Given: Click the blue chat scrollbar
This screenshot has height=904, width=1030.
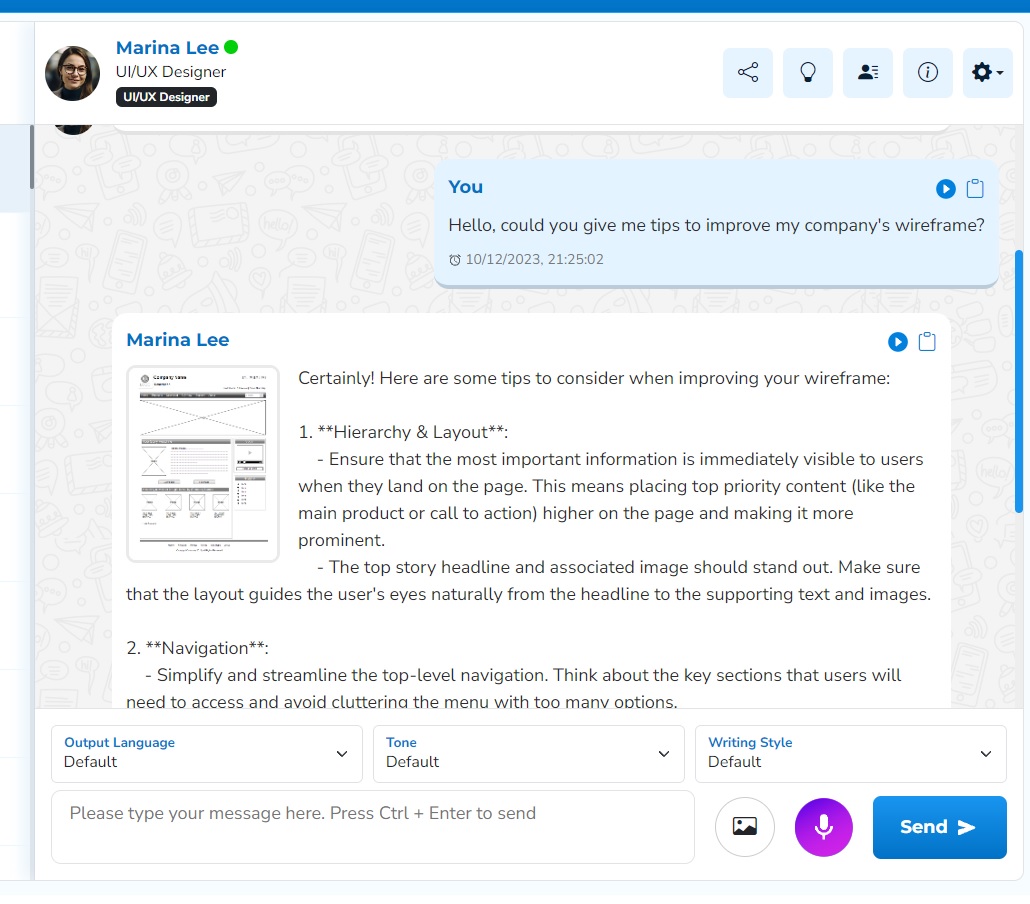Looking at the screenshot, I should click(x=1019, y=380).
